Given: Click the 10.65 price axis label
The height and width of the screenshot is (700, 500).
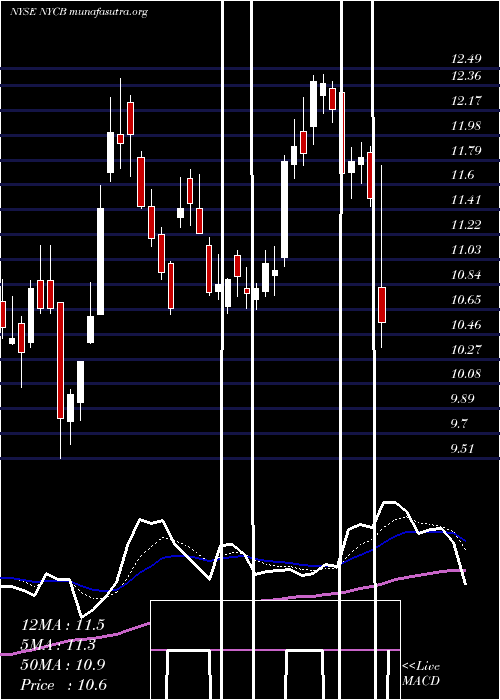Looking at the screenshot, I should point(466,300).
